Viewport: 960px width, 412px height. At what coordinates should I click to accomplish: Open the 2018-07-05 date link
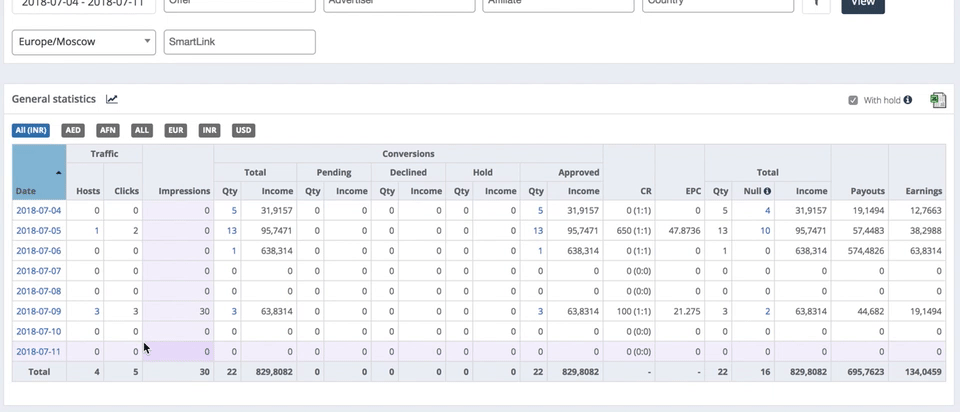(39, 231)
